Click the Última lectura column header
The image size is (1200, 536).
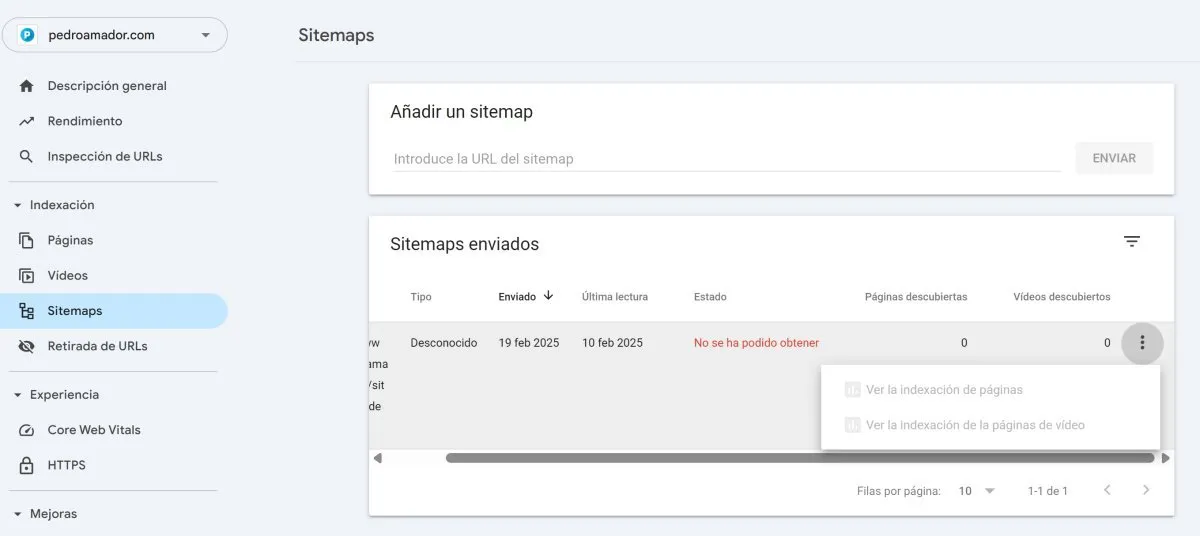pyautogui.click(x=615, y=297)
